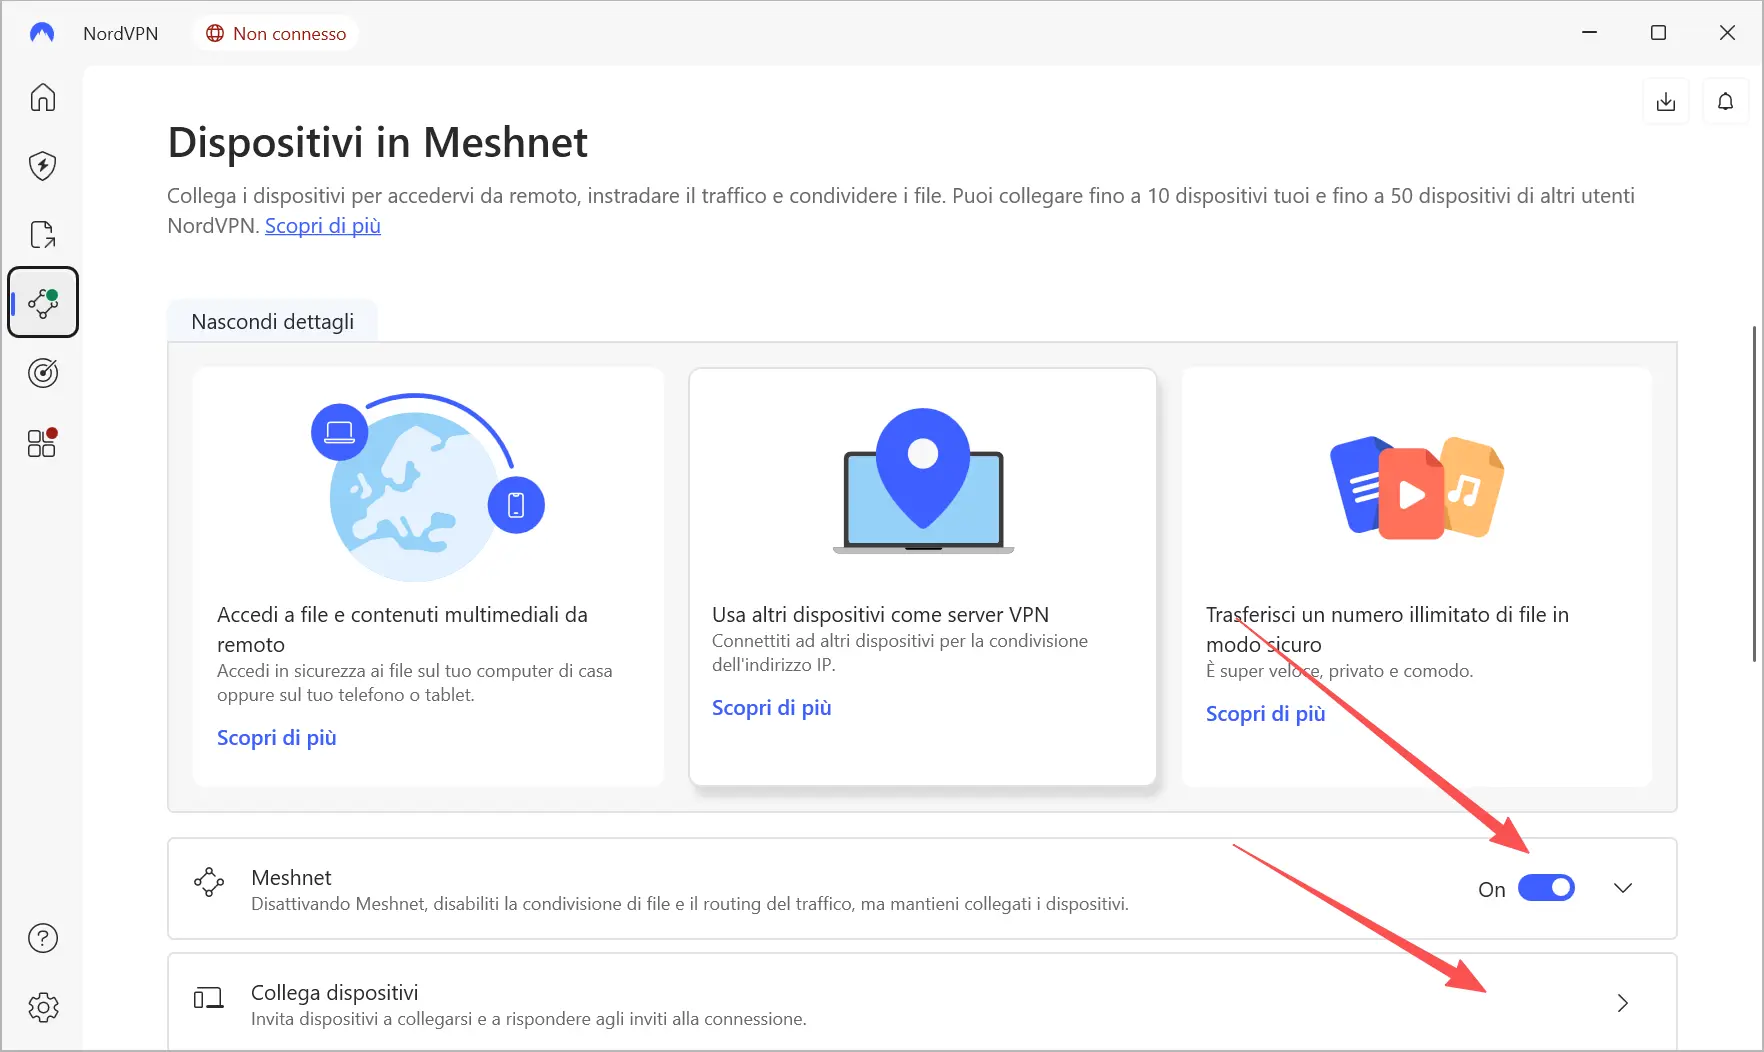Open the Home icon in sidebar
Screen dimensions: 1764x1052
tap(43, 98)
